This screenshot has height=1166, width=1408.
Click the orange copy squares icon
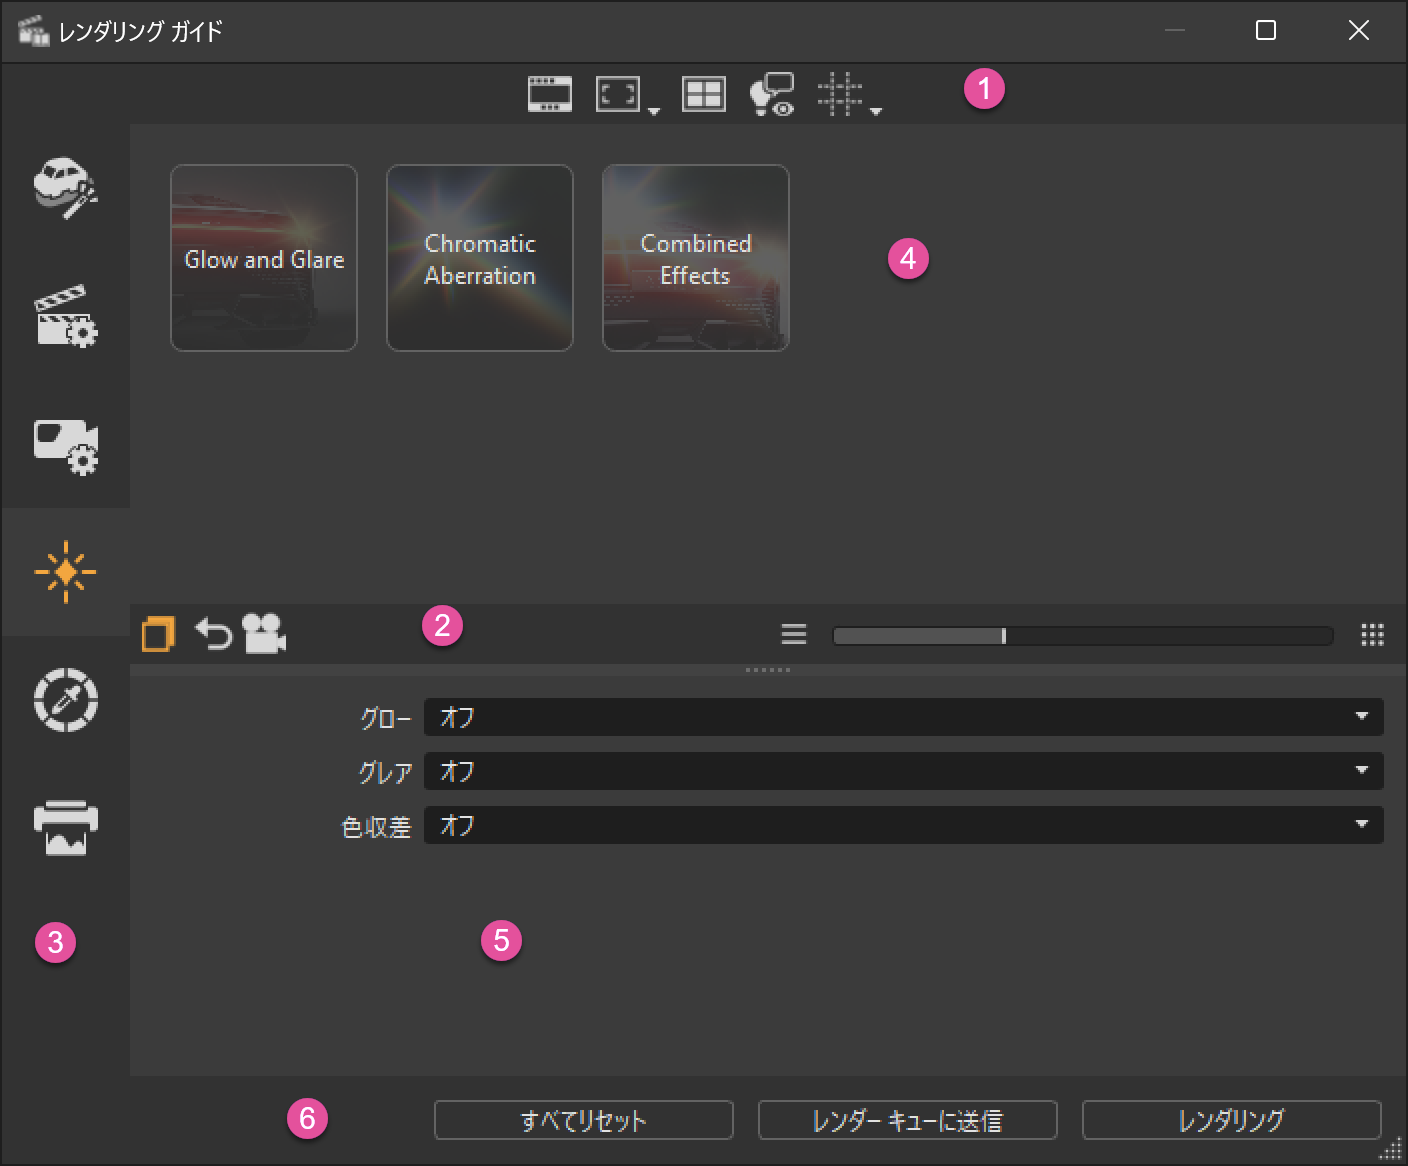click(159, 634)
